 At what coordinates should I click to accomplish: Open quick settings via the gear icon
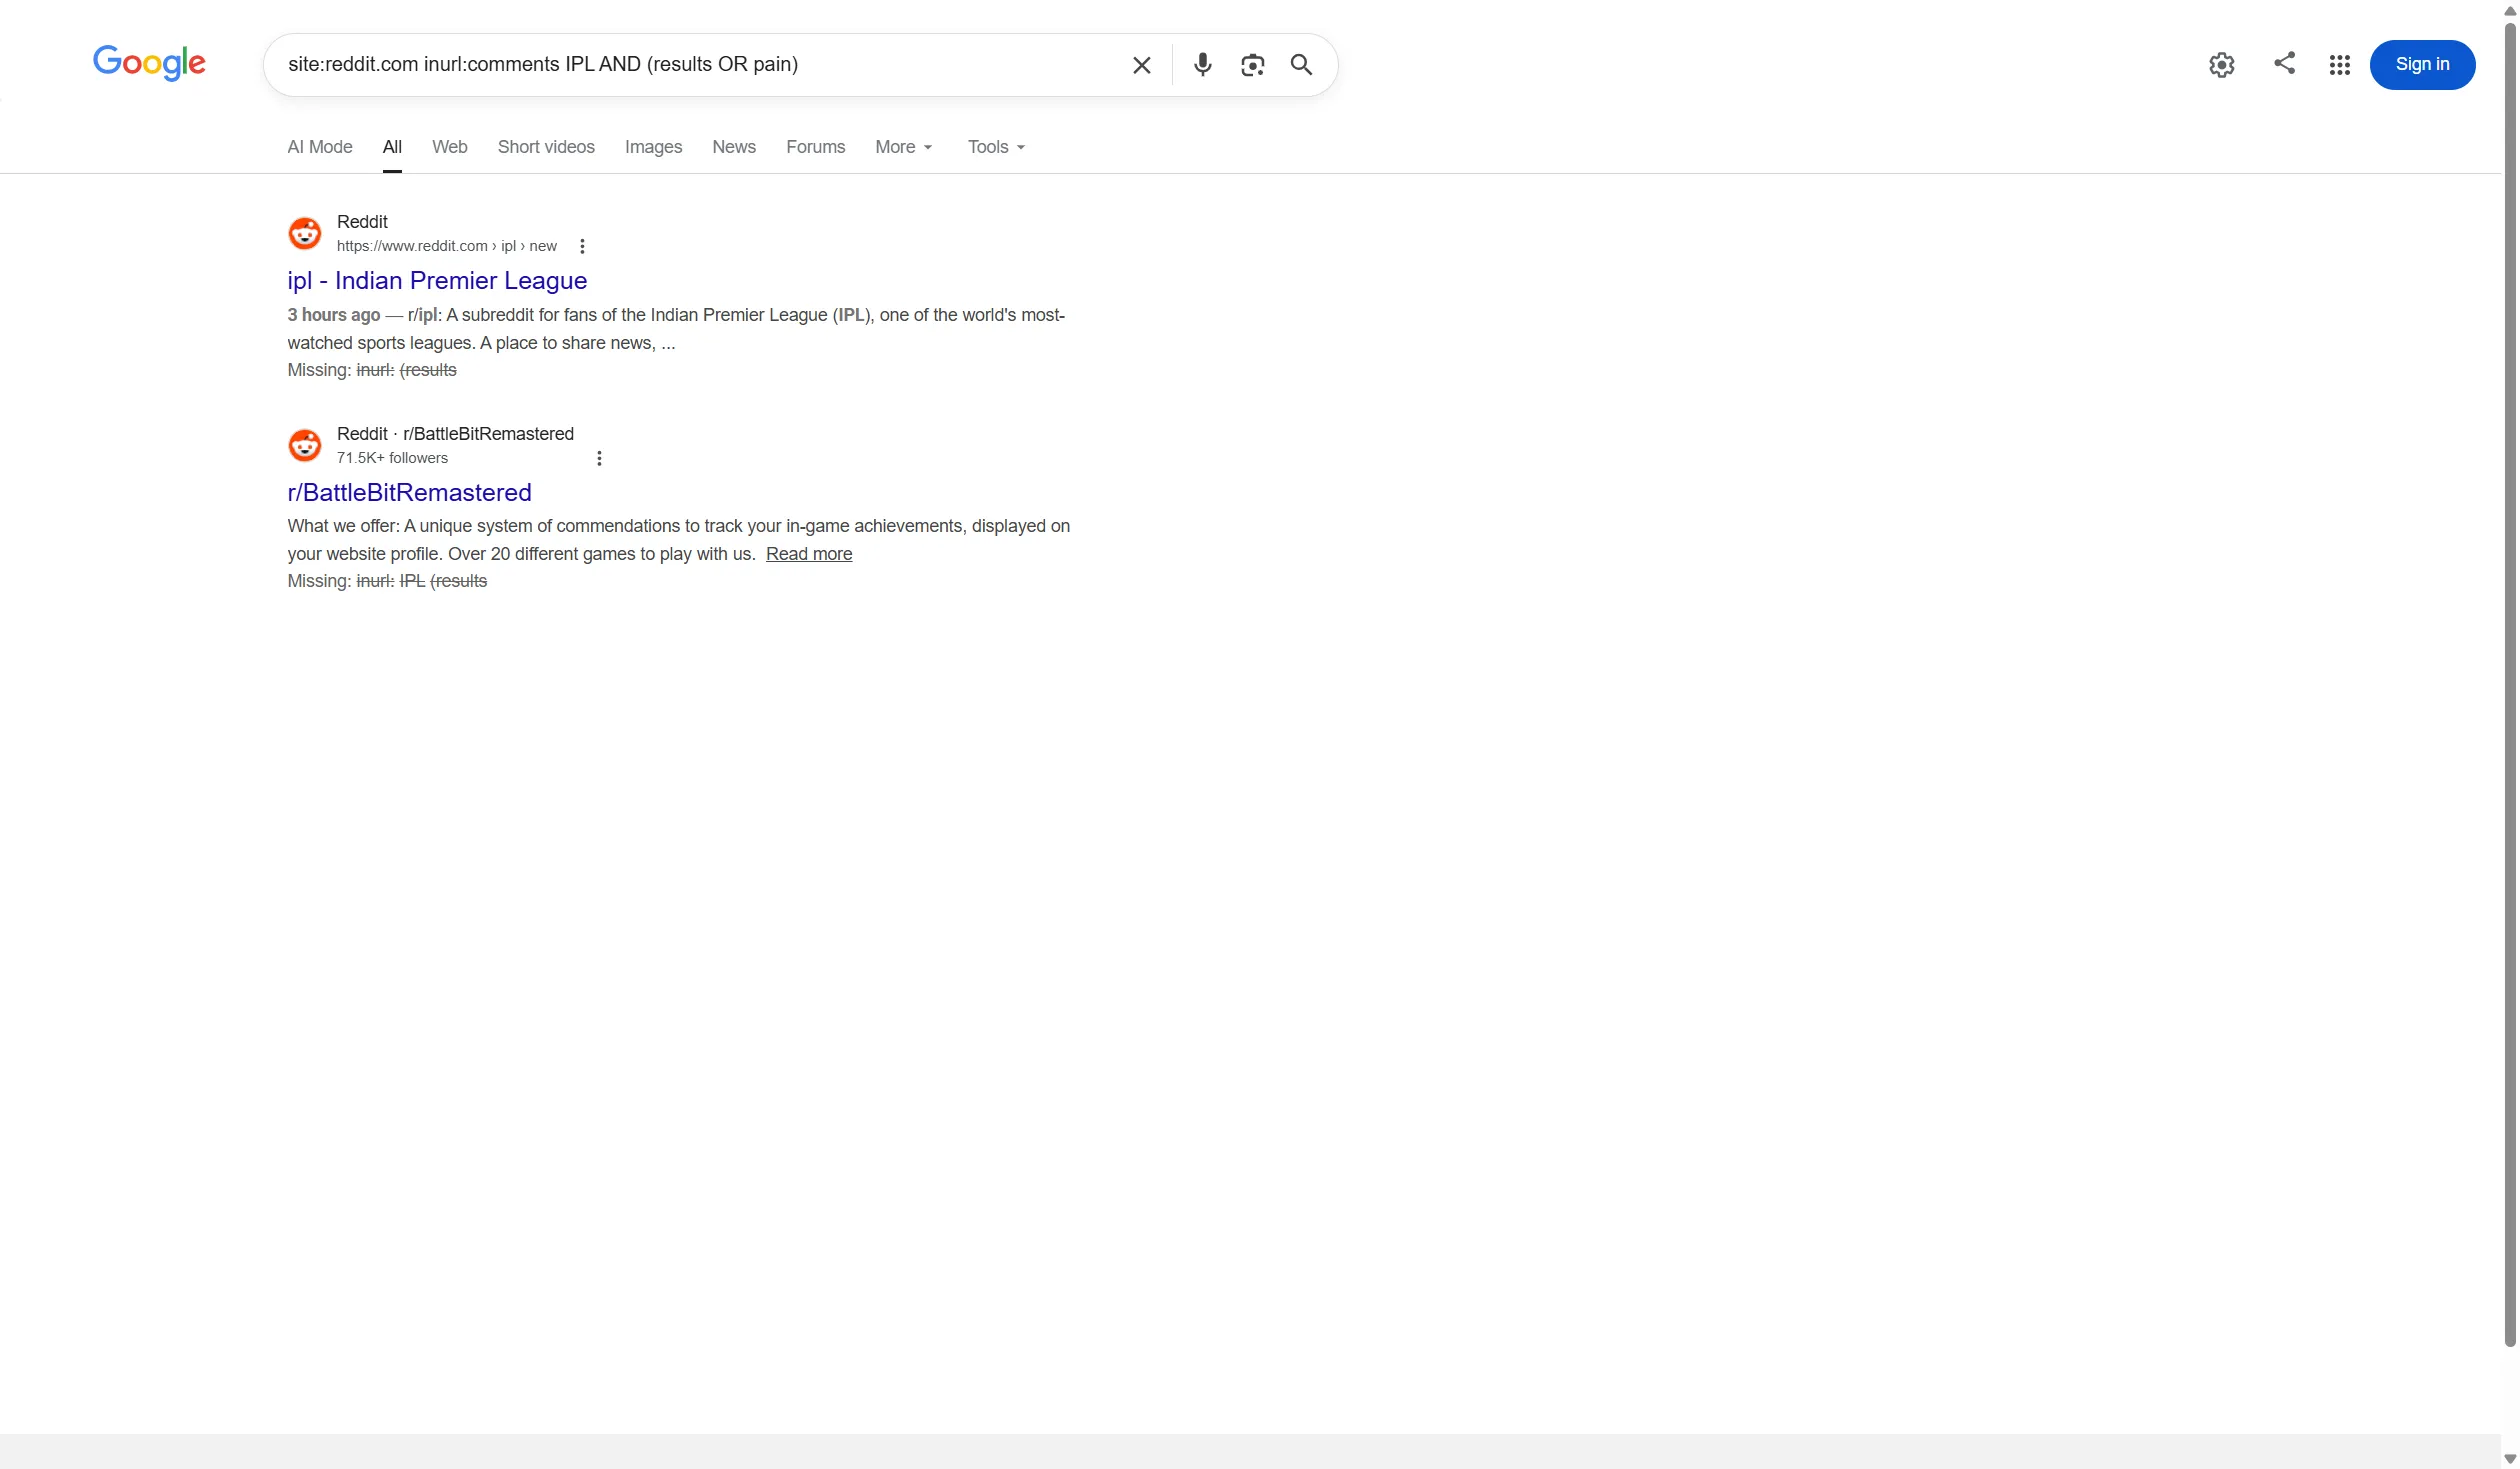[2222, 64]
